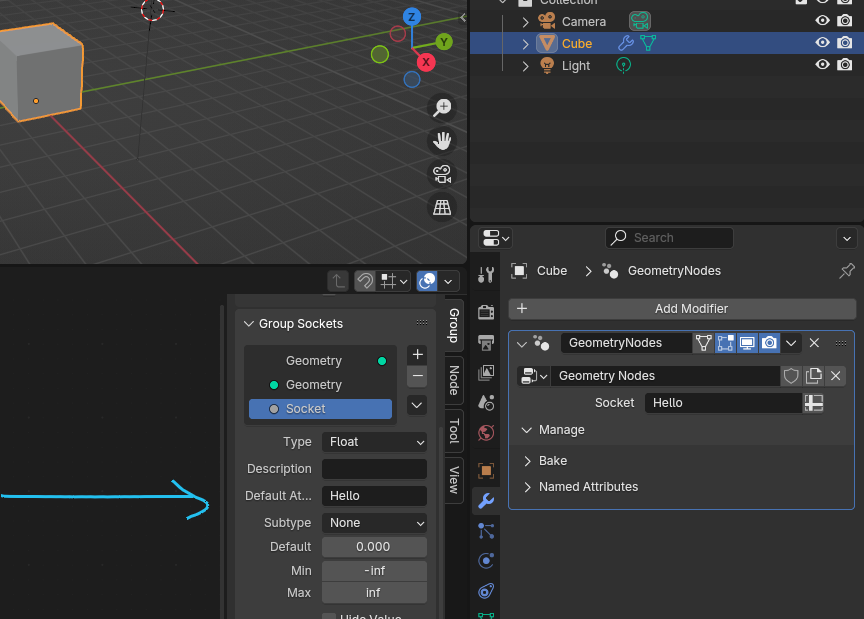Duplicate the Geometry Nodes node group
864x619 pixels.
pos(814,376)
